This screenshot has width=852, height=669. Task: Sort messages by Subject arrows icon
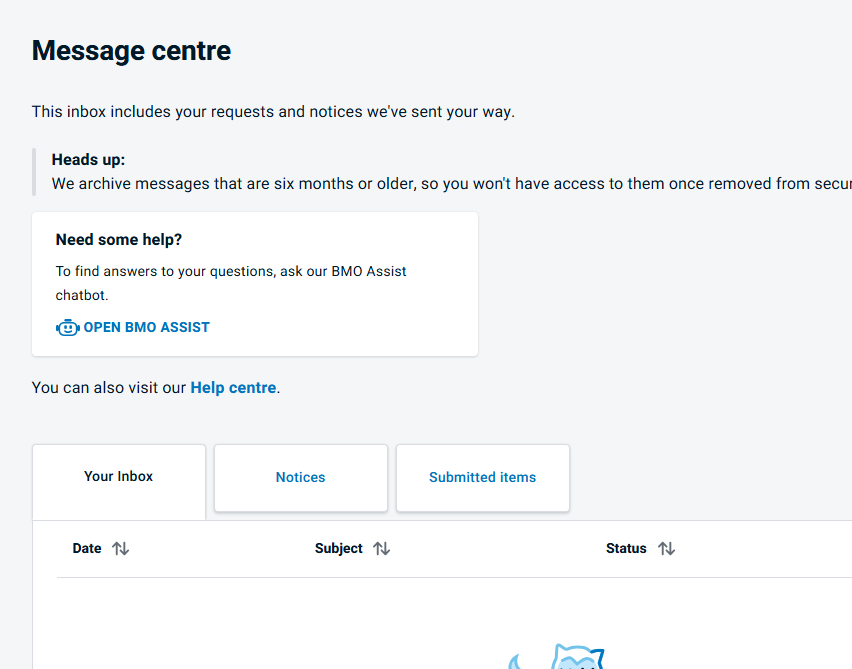381,548
